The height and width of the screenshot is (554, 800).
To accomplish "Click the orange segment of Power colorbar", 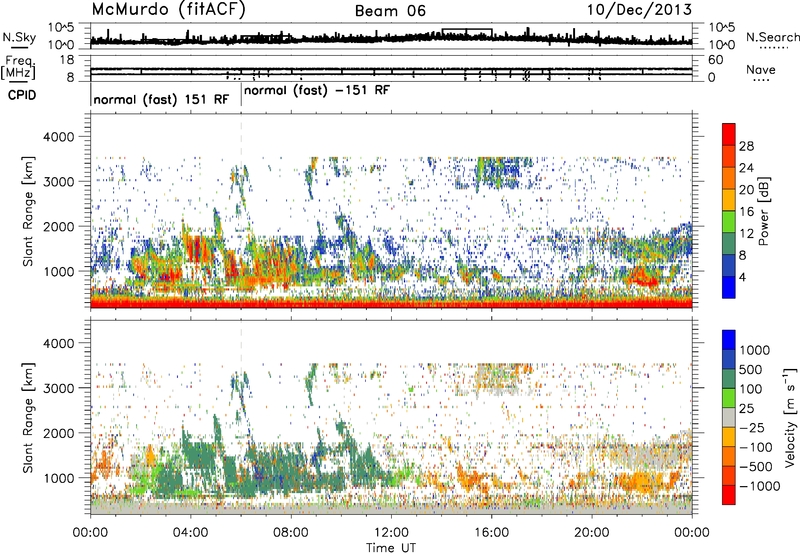I will [729, 179].
